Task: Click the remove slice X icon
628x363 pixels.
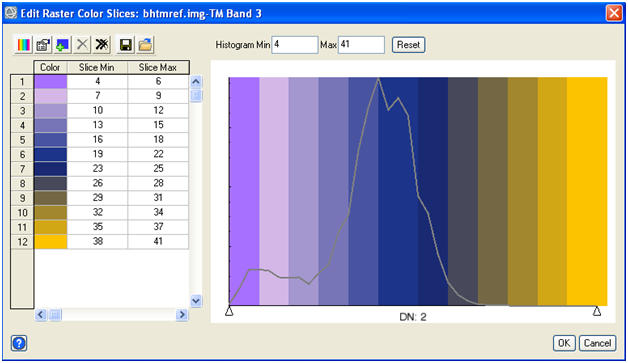Action: click(x=82, y=45)
